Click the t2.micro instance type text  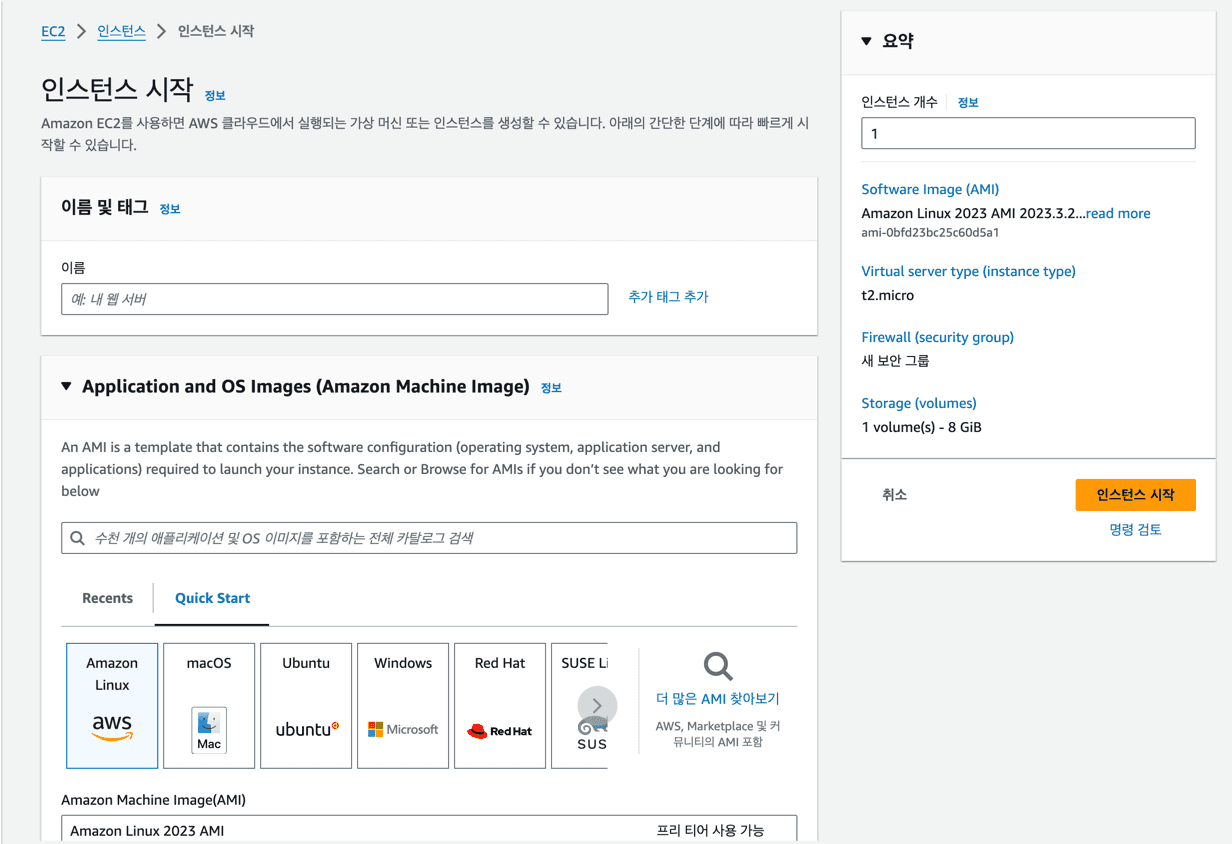(x=887, y=295)
